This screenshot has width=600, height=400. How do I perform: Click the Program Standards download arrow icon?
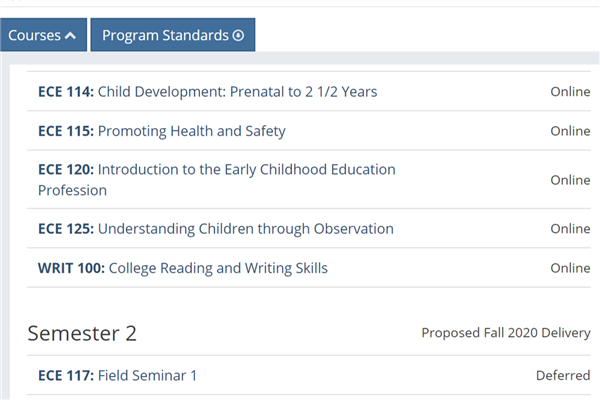click(x=238, y=36)
